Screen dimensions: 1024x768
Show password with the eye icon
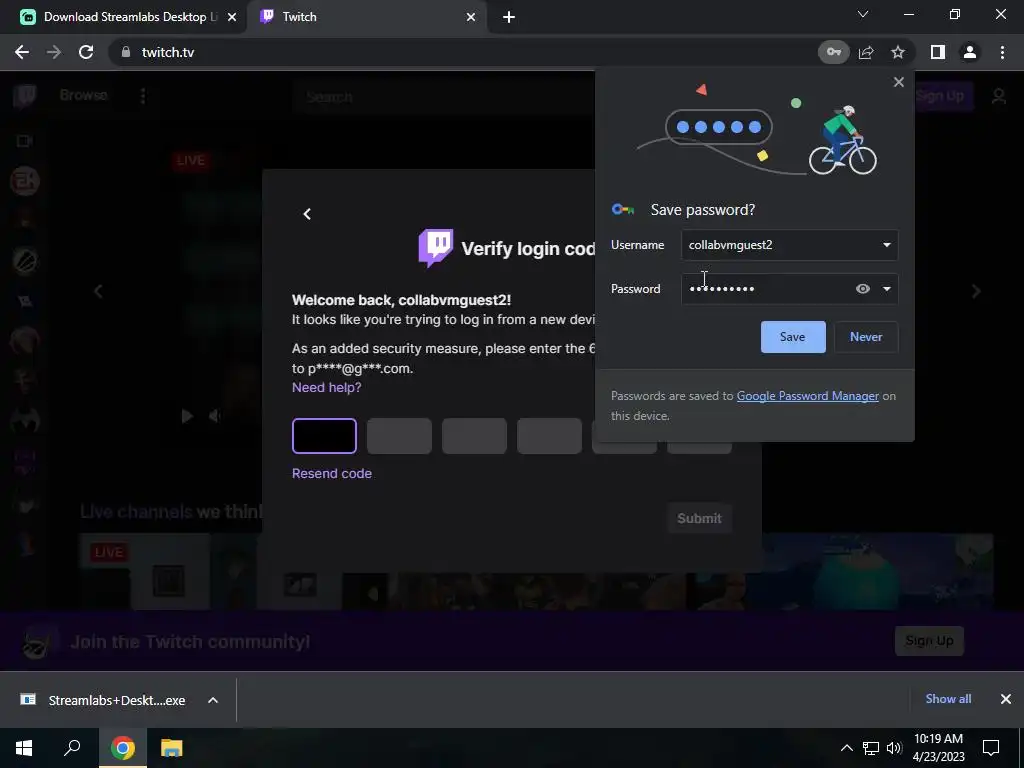coord(863,289)
